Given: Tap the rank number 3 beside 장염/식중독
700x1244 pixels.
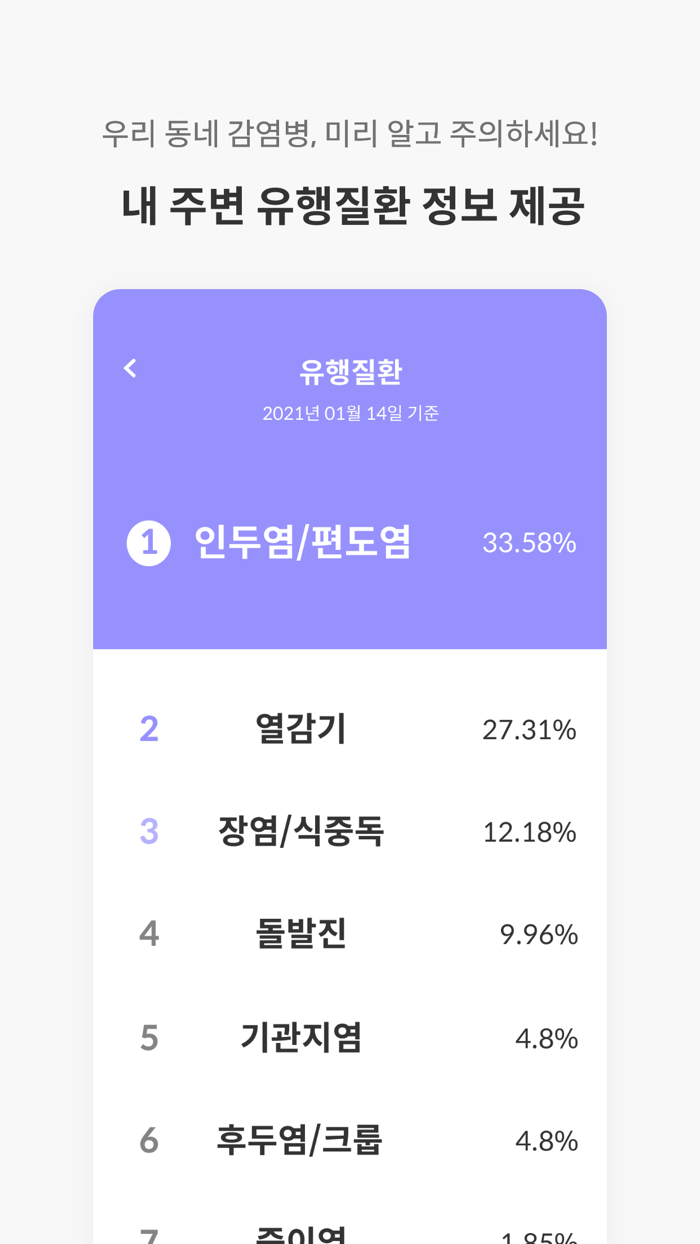Looking at the screenshot, I should pos(148,831).
